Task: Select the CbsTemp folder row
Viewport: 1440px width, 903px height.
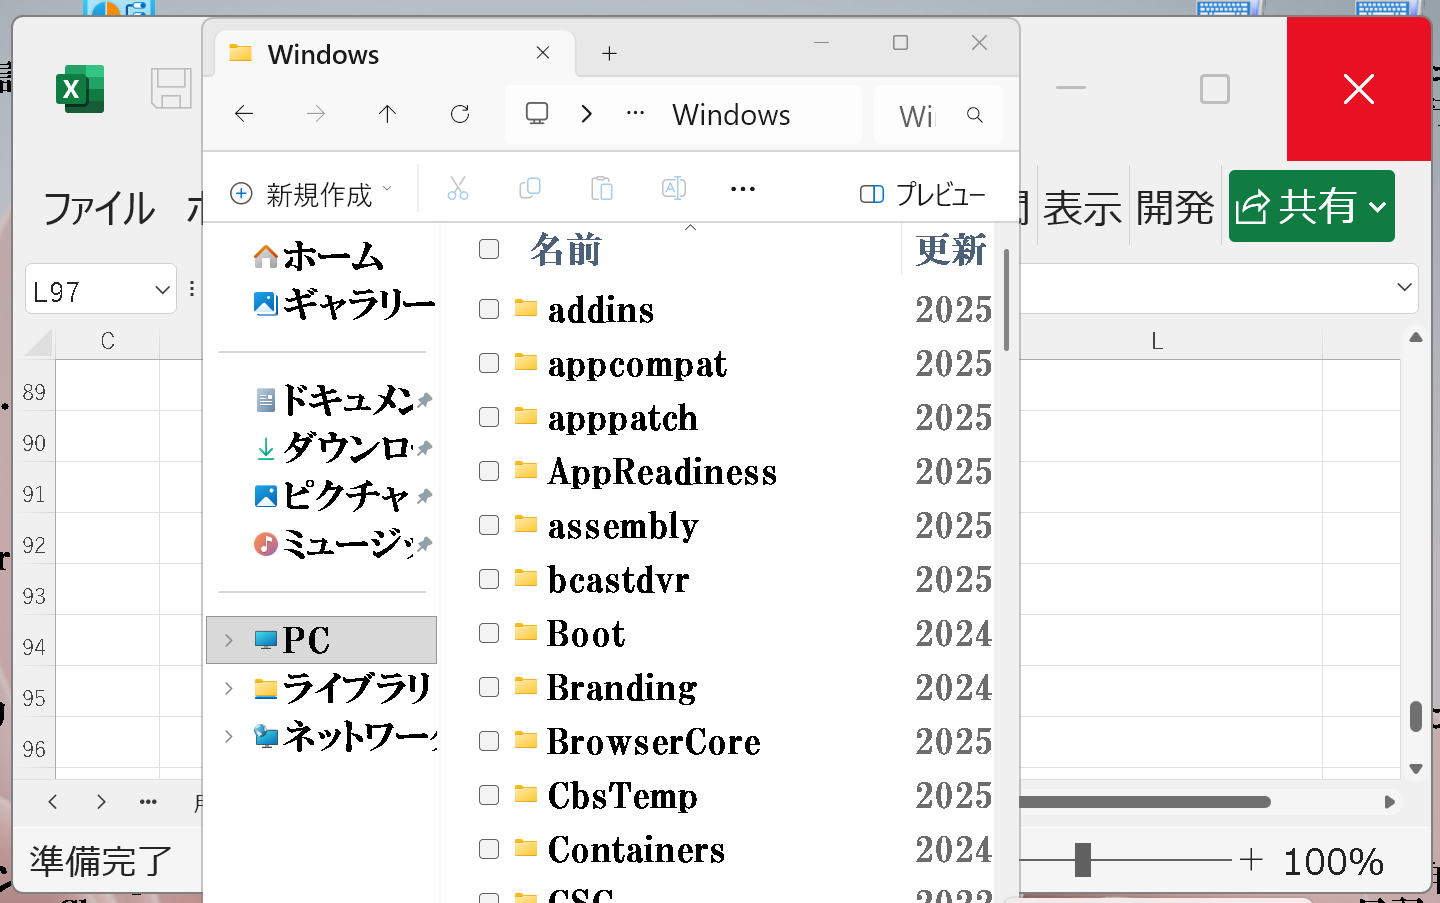Action: pyautogui.click(x=736, y=795)
